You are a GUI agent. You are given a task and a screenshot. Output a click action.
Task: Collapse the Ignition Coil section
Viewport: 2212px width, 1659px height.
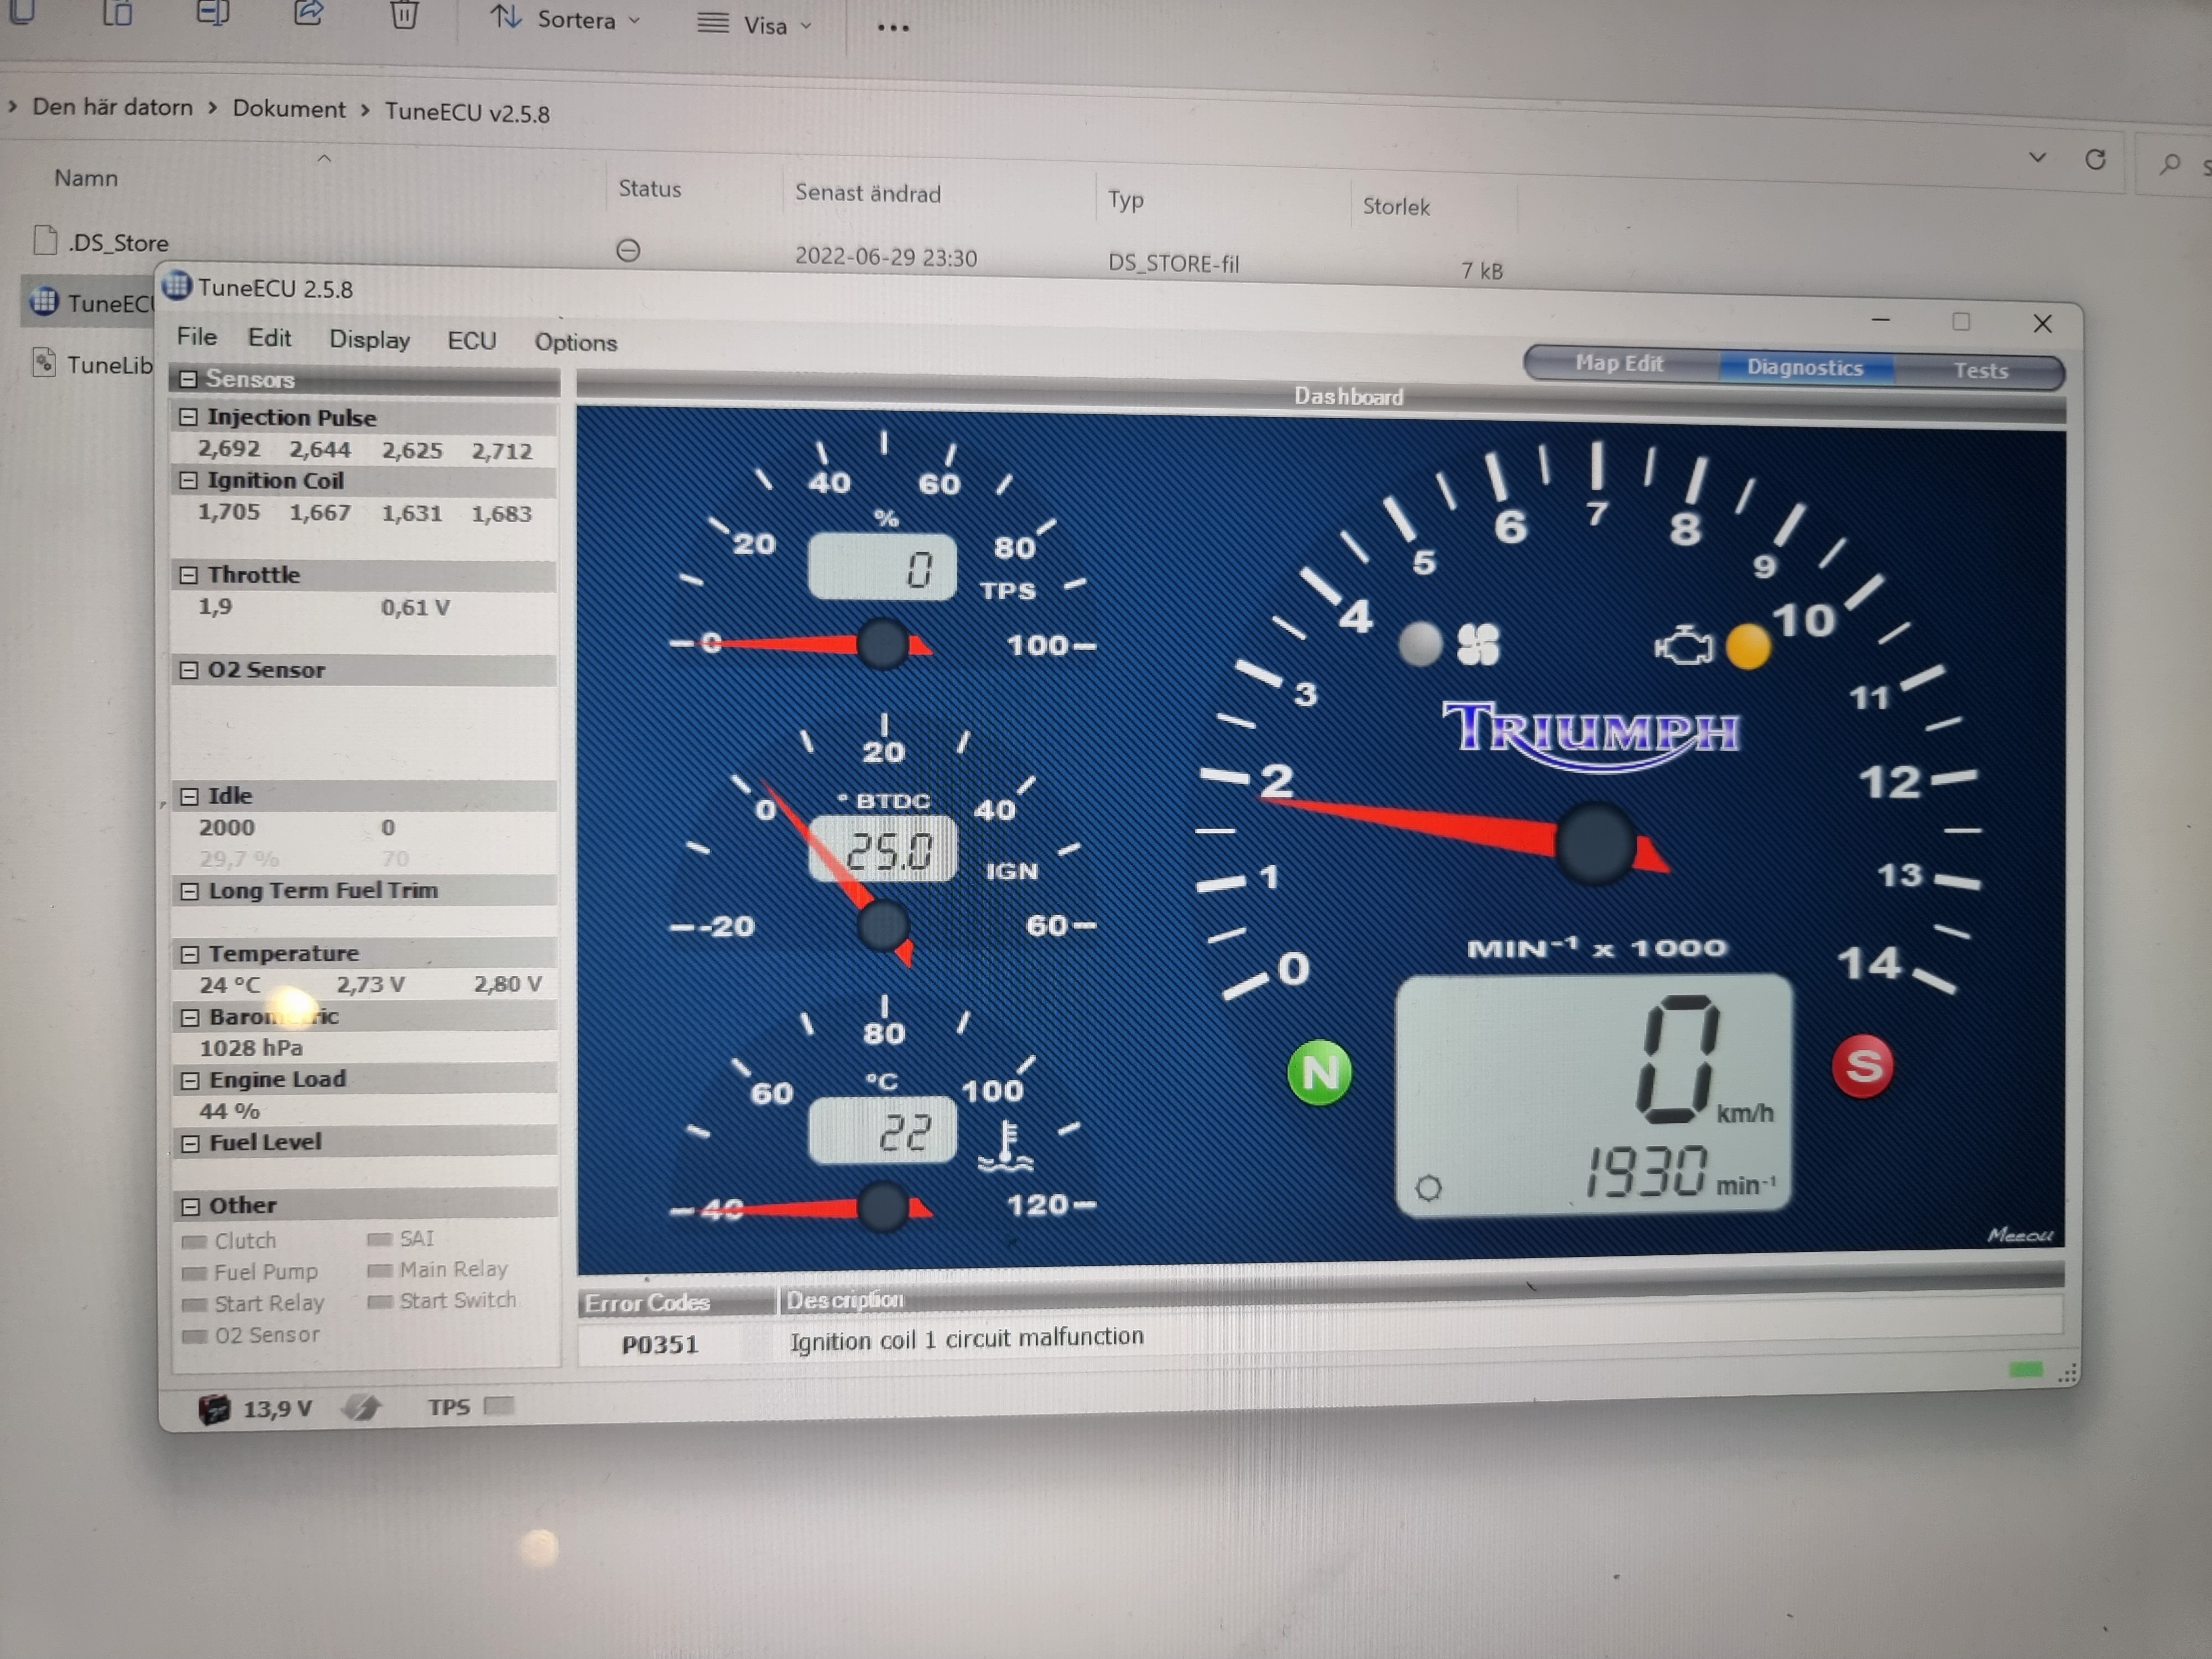pos(188,480)
